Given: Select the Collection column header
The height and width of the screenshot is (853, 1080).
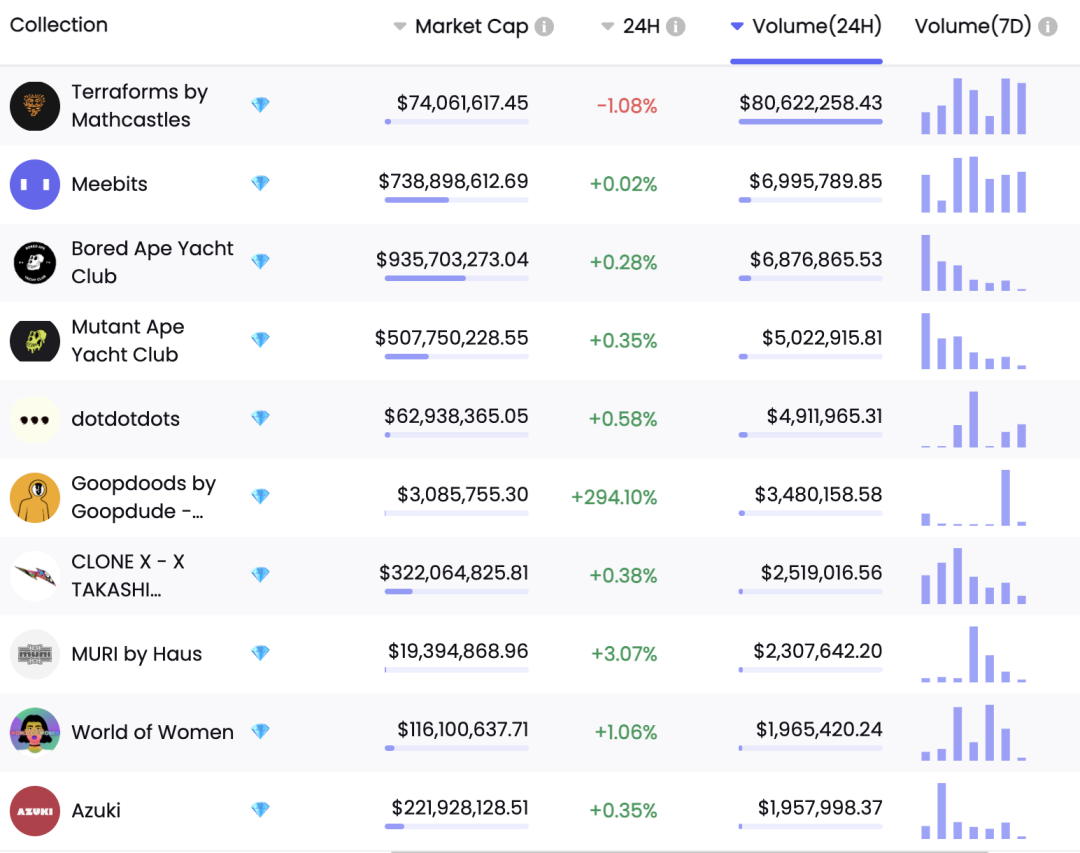Looking at the screenshot, I should (59, 25).
